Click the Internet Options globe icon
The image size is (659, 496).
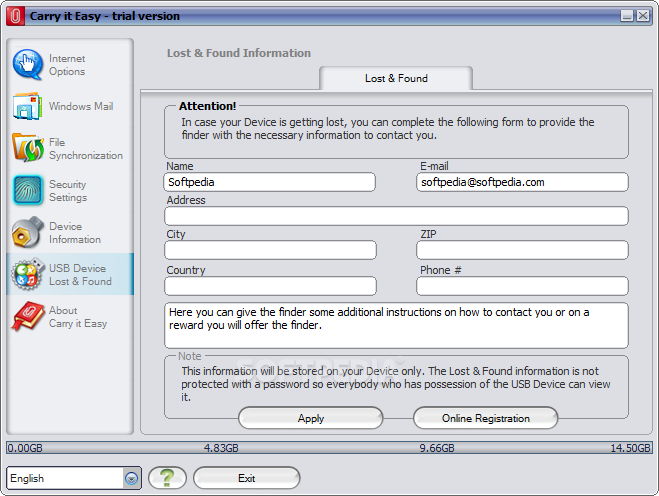[x=28, y=64]
